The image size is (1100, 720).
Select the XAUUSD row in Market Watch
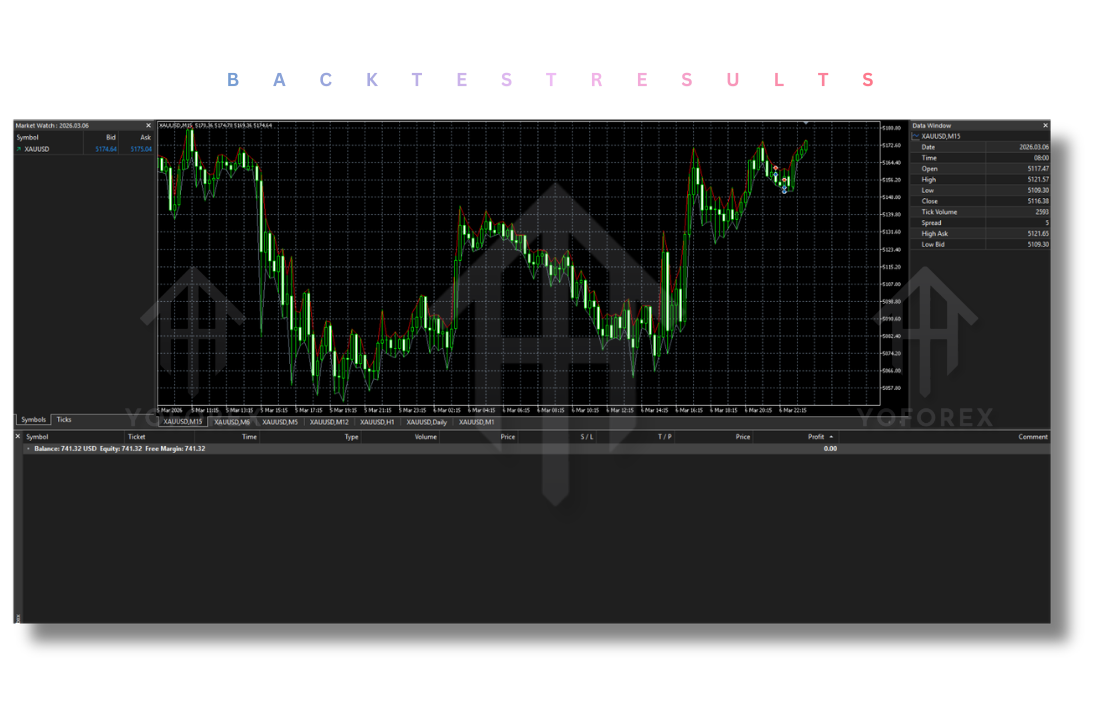50,149
